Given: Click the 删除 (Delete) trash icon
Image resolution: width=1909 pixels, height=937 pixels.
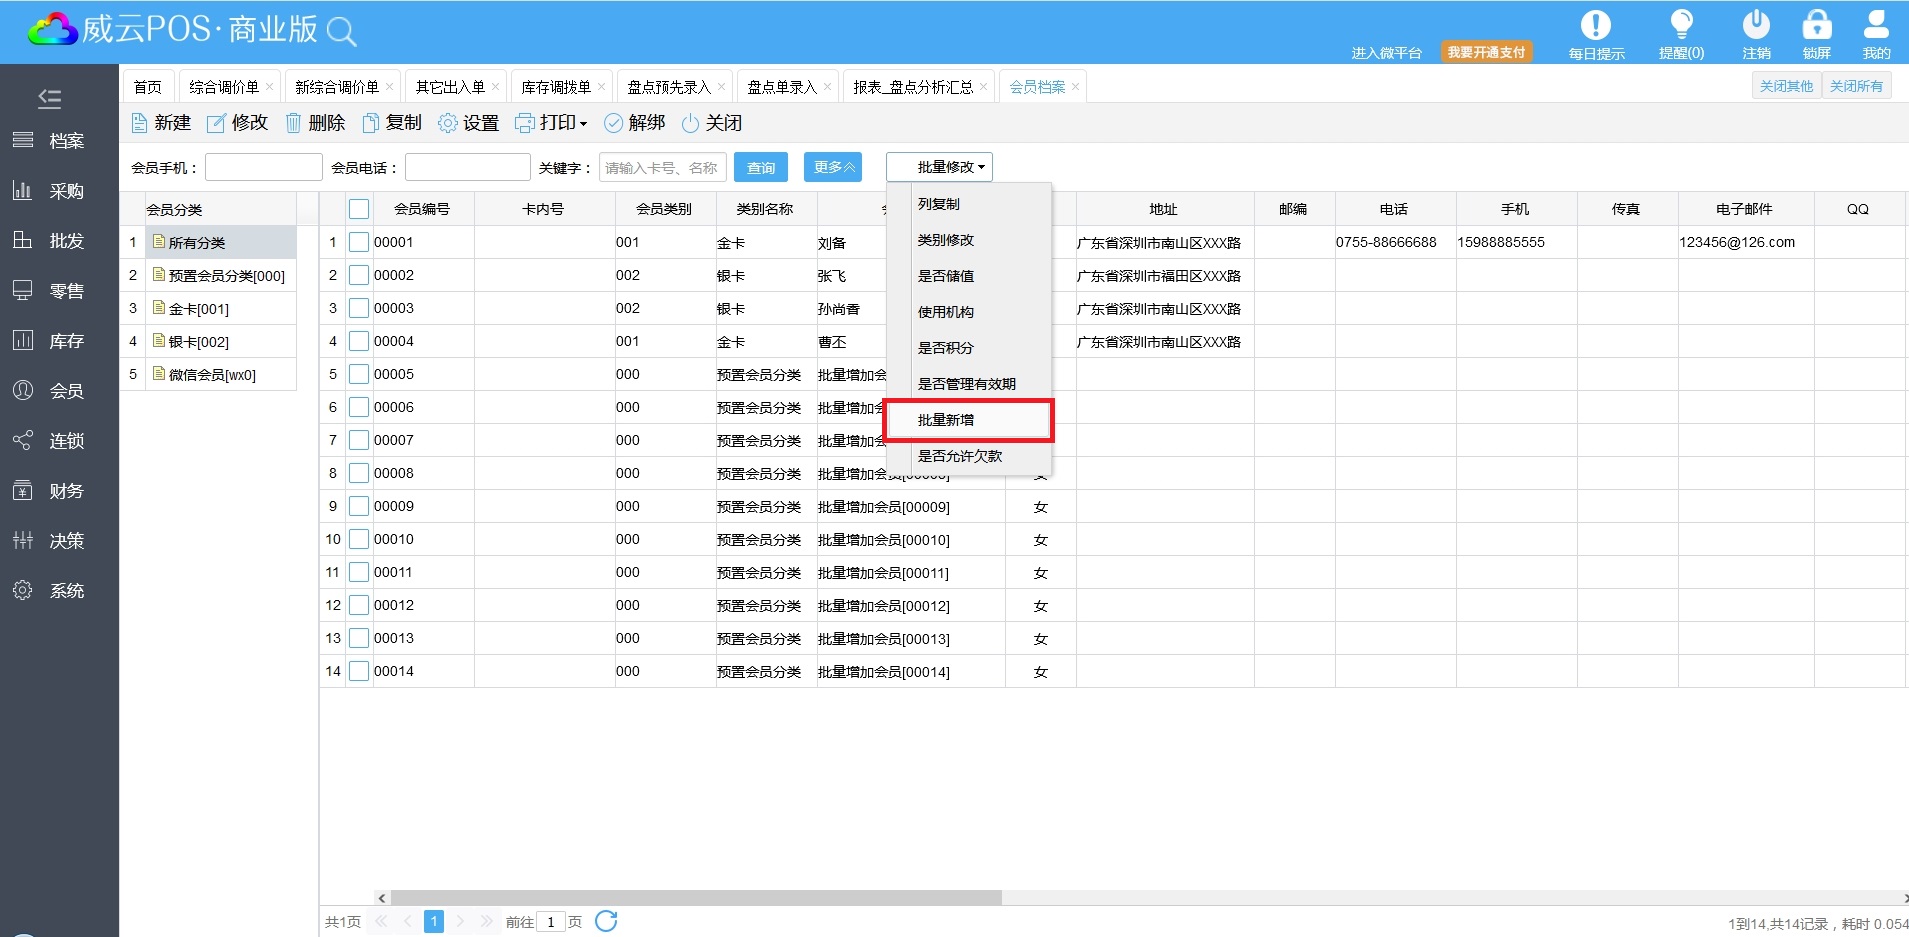Looking at the screenshot, I should [293, 123].
